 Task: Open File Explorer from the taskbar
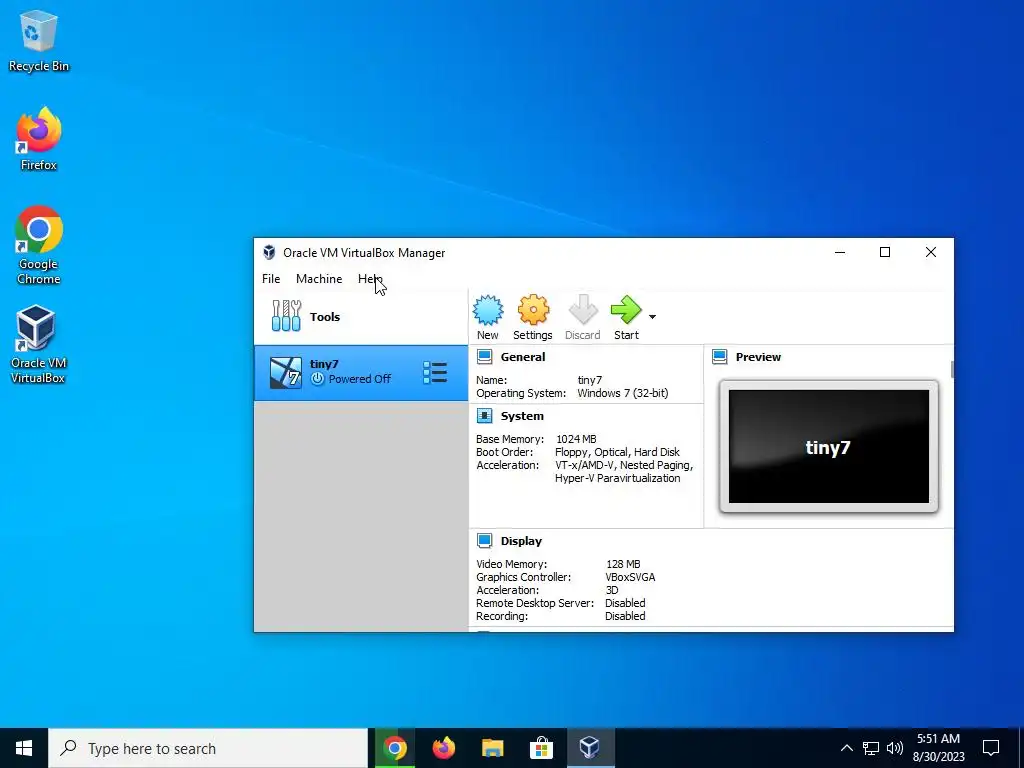492,748
